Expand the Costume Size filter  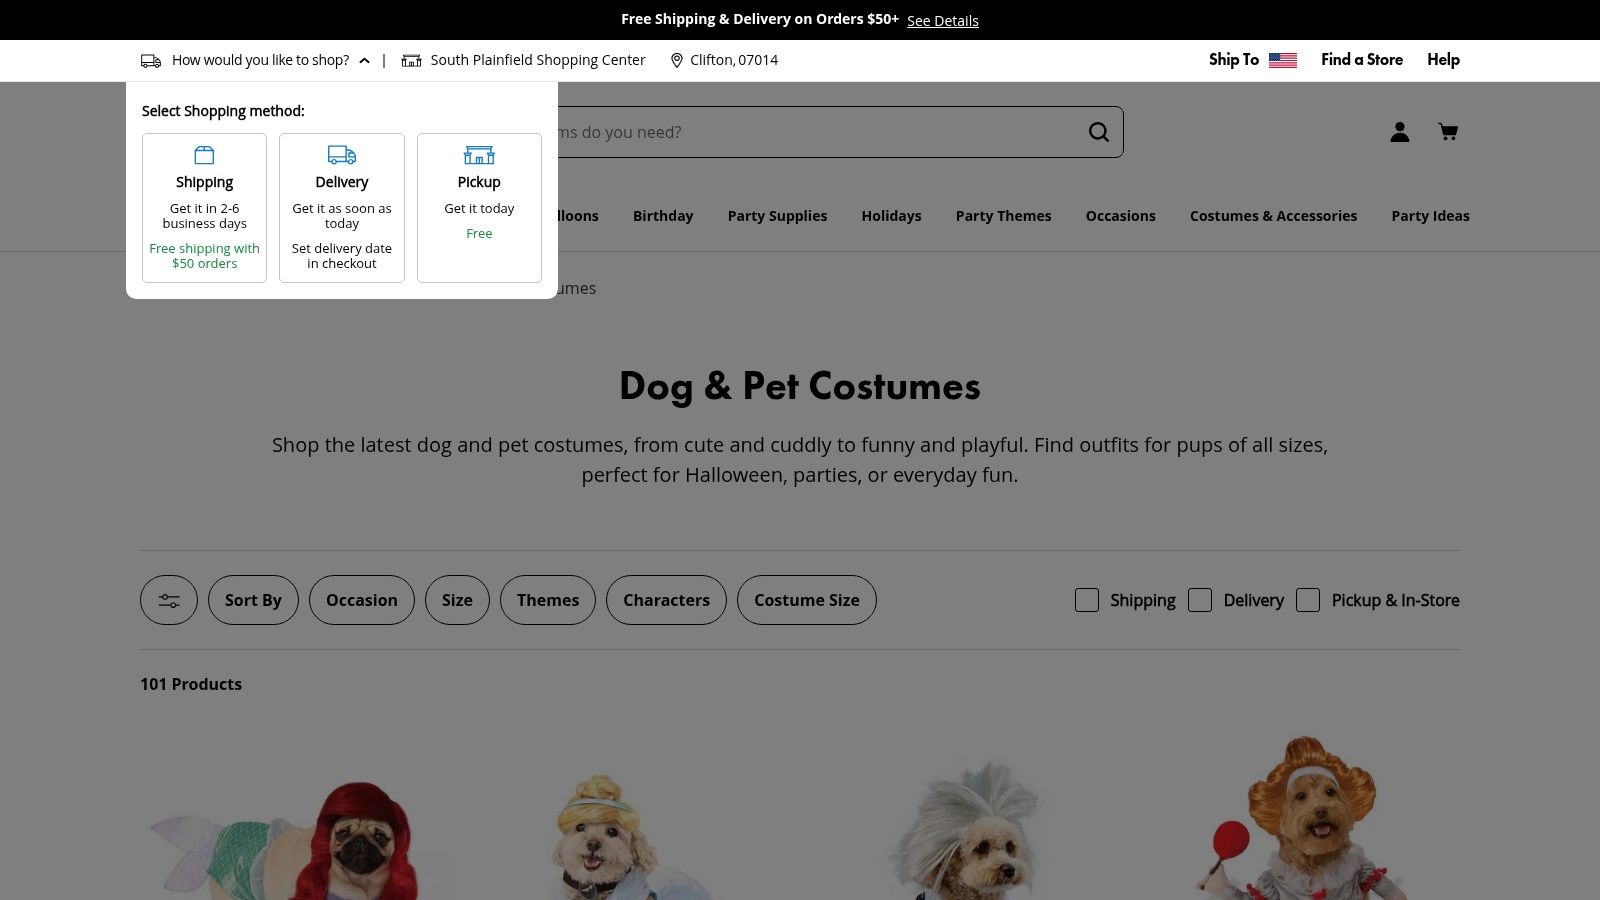pos(806,600)
